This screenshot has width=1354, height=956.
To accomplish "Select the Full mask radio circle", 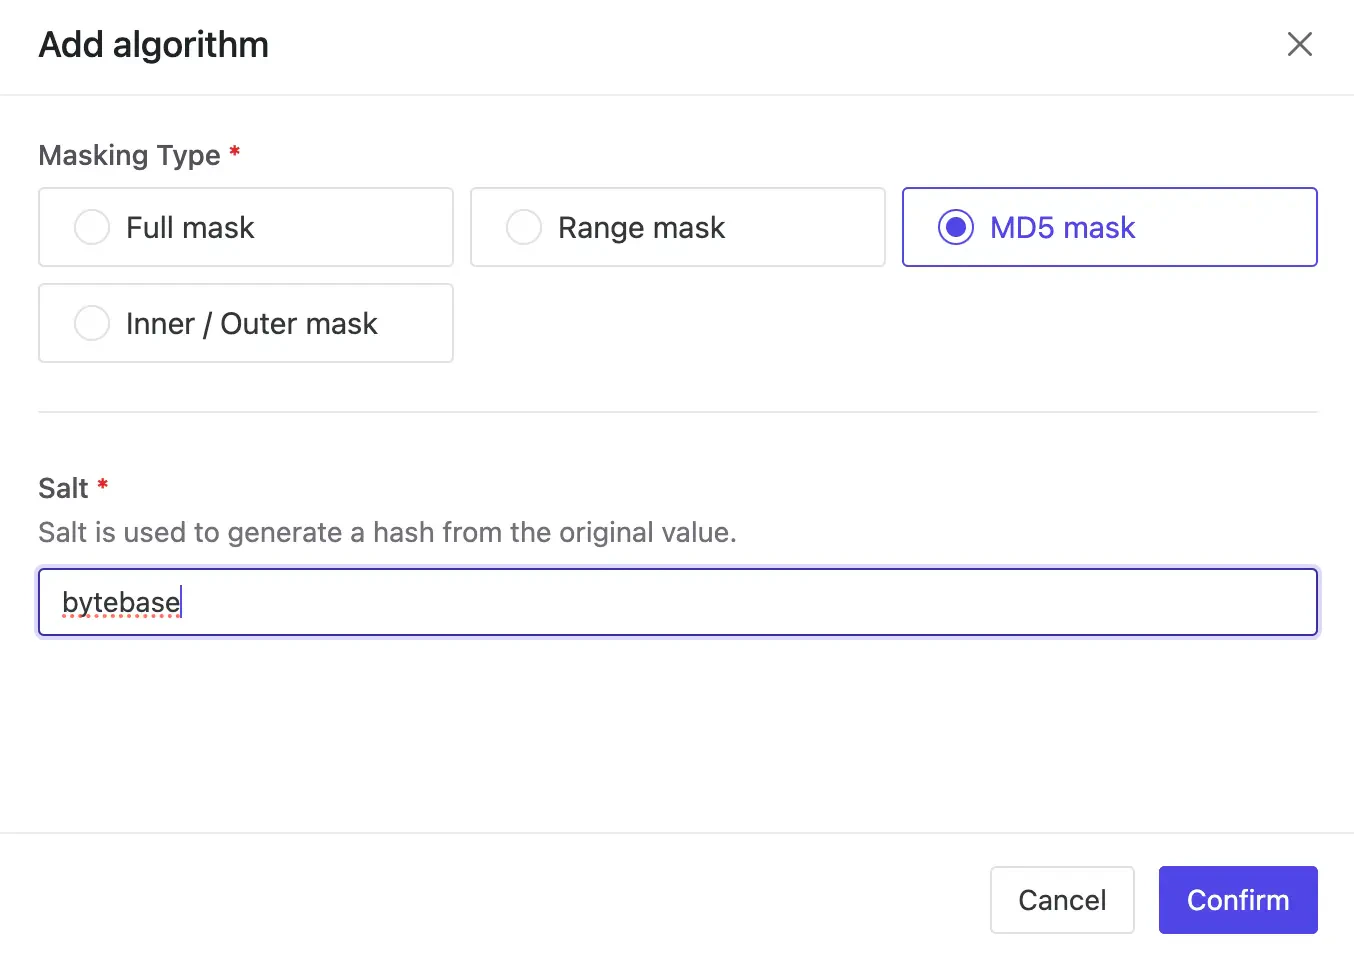I will tap(92, 227).
